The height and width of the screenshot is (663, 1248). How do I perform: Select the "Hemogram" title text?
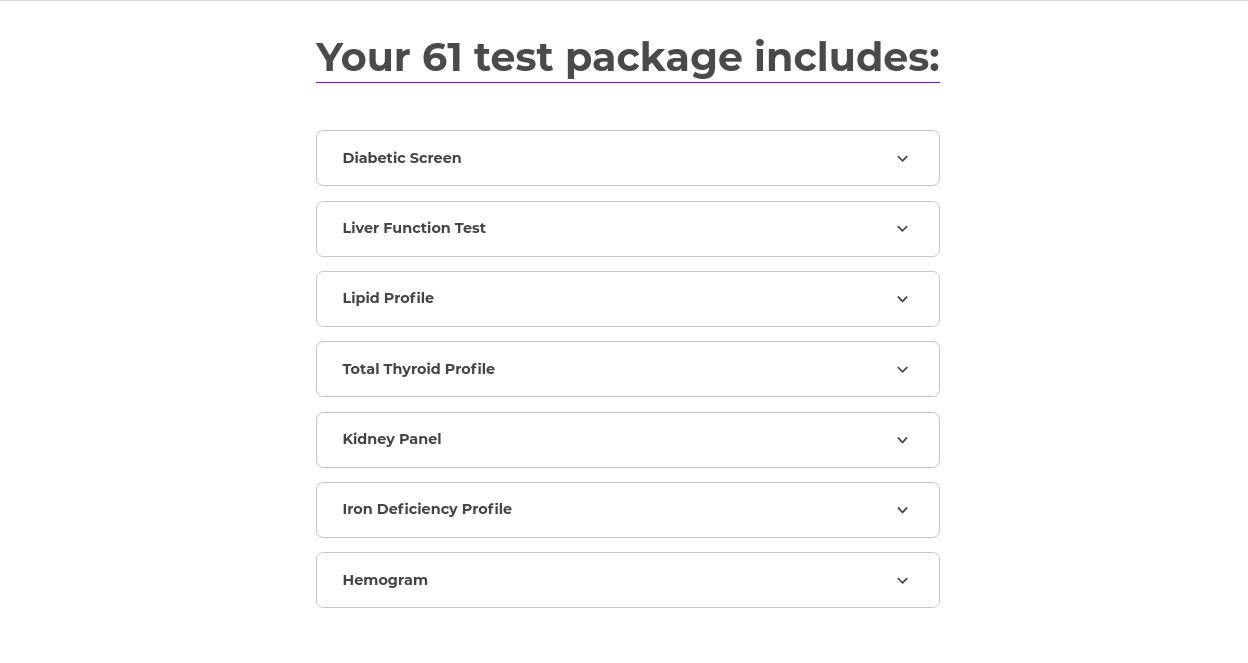[x=385, y=580]
